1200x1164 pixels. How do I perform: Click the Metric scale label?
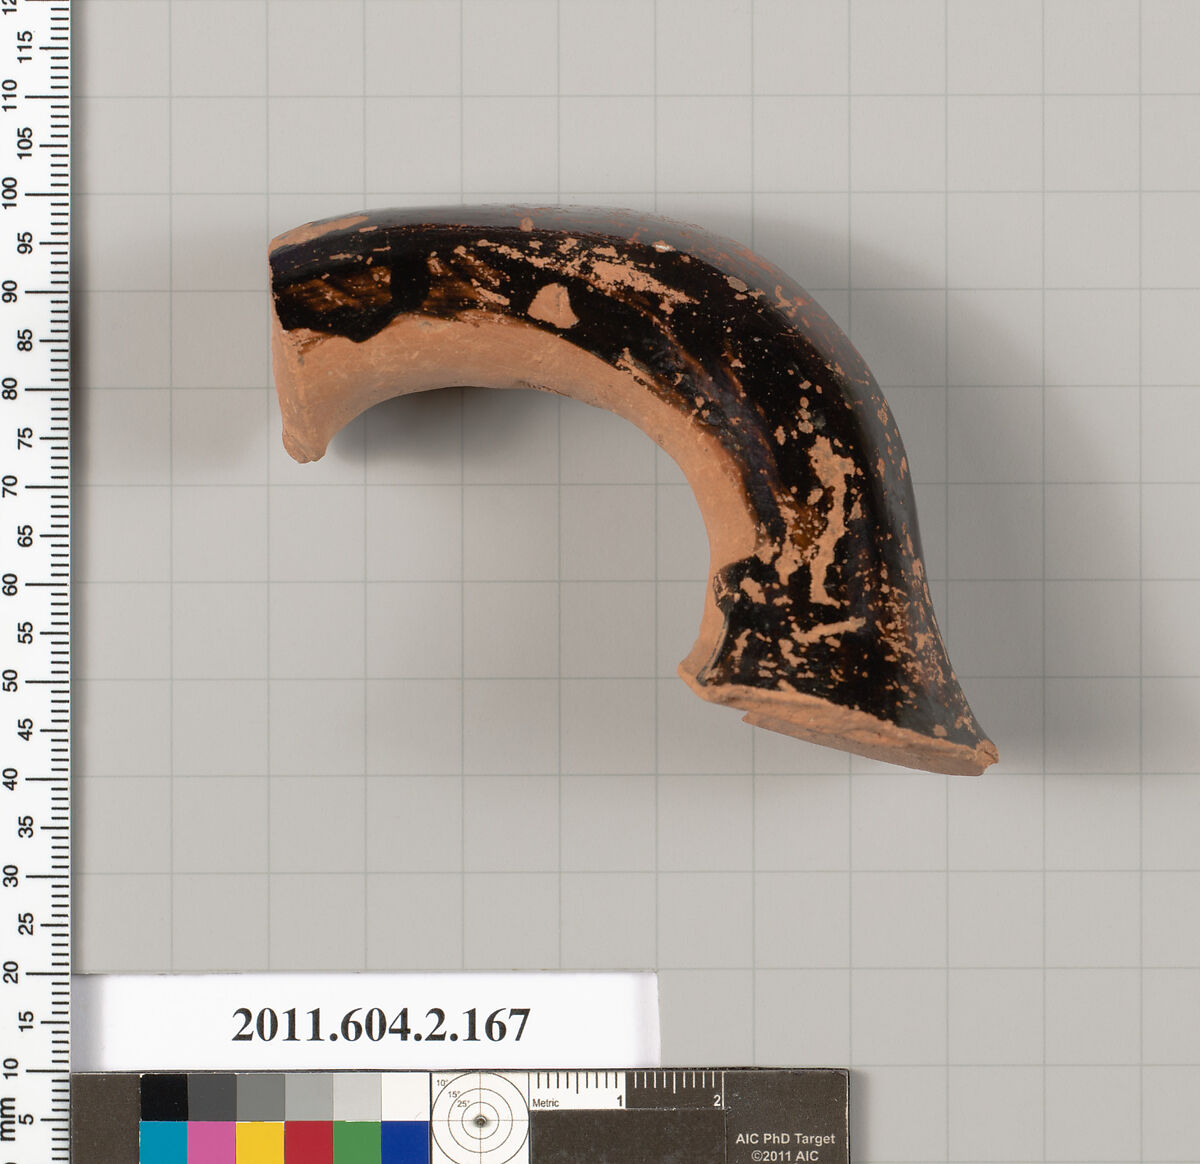point(546,1103)
